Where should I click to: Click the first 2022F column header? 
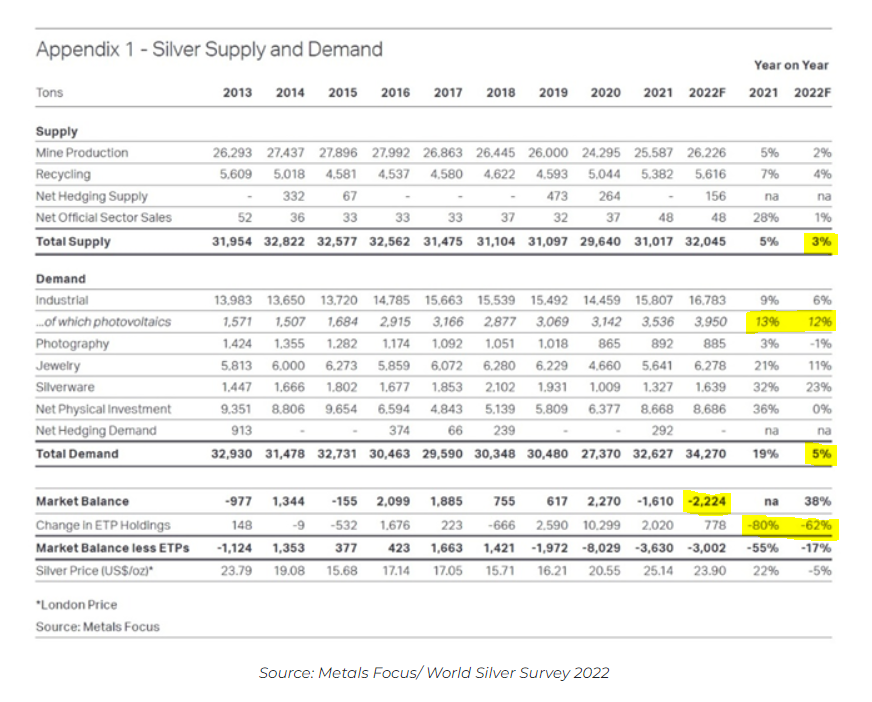coord(707,93)
